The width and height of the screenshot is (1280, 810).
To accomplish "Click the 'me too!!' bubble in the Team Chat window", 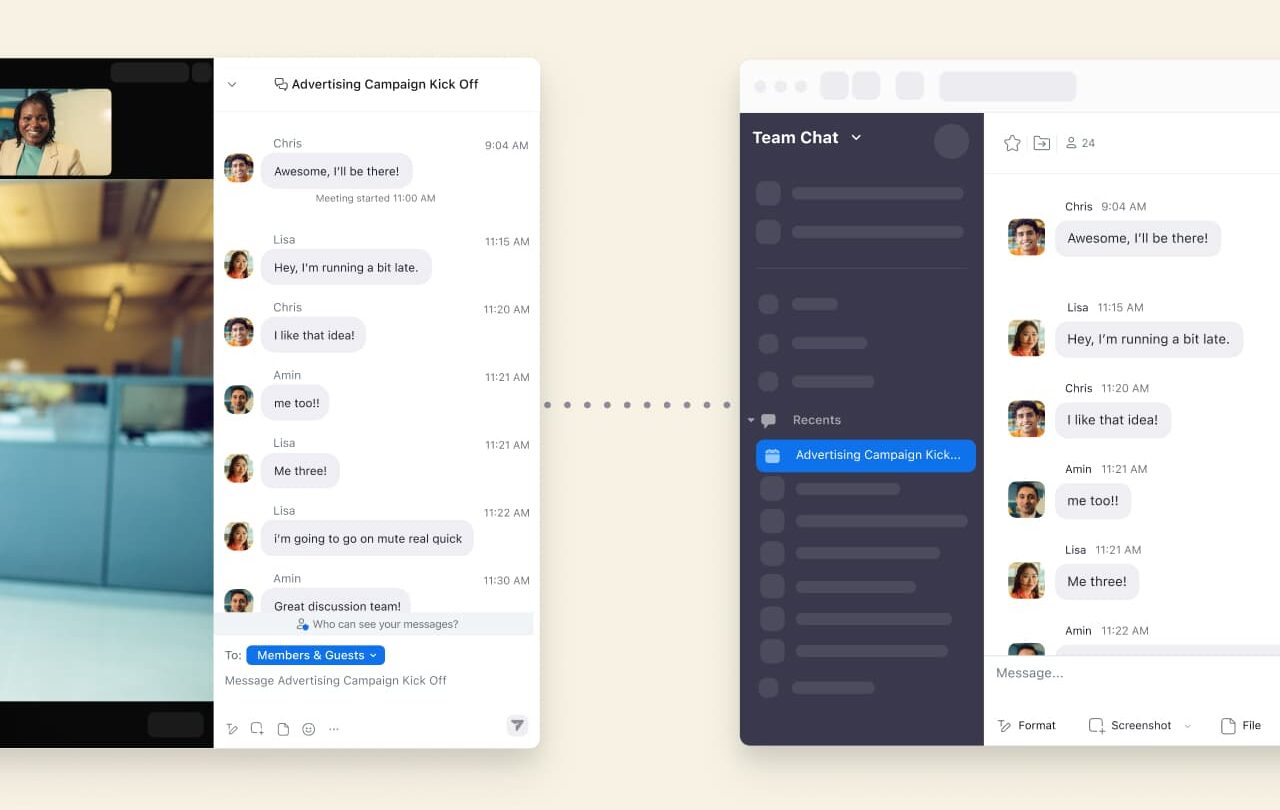I will click(x=1093, y=501).
